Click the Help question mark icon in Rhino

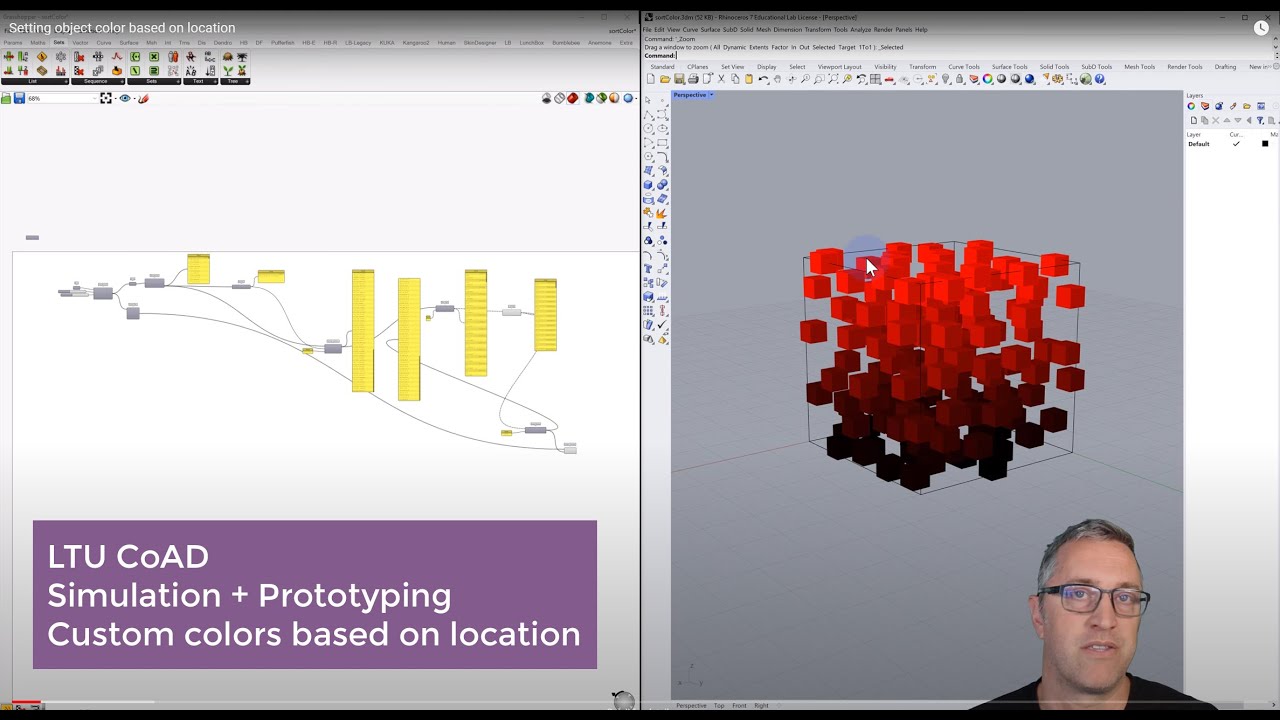[1099, 79]
